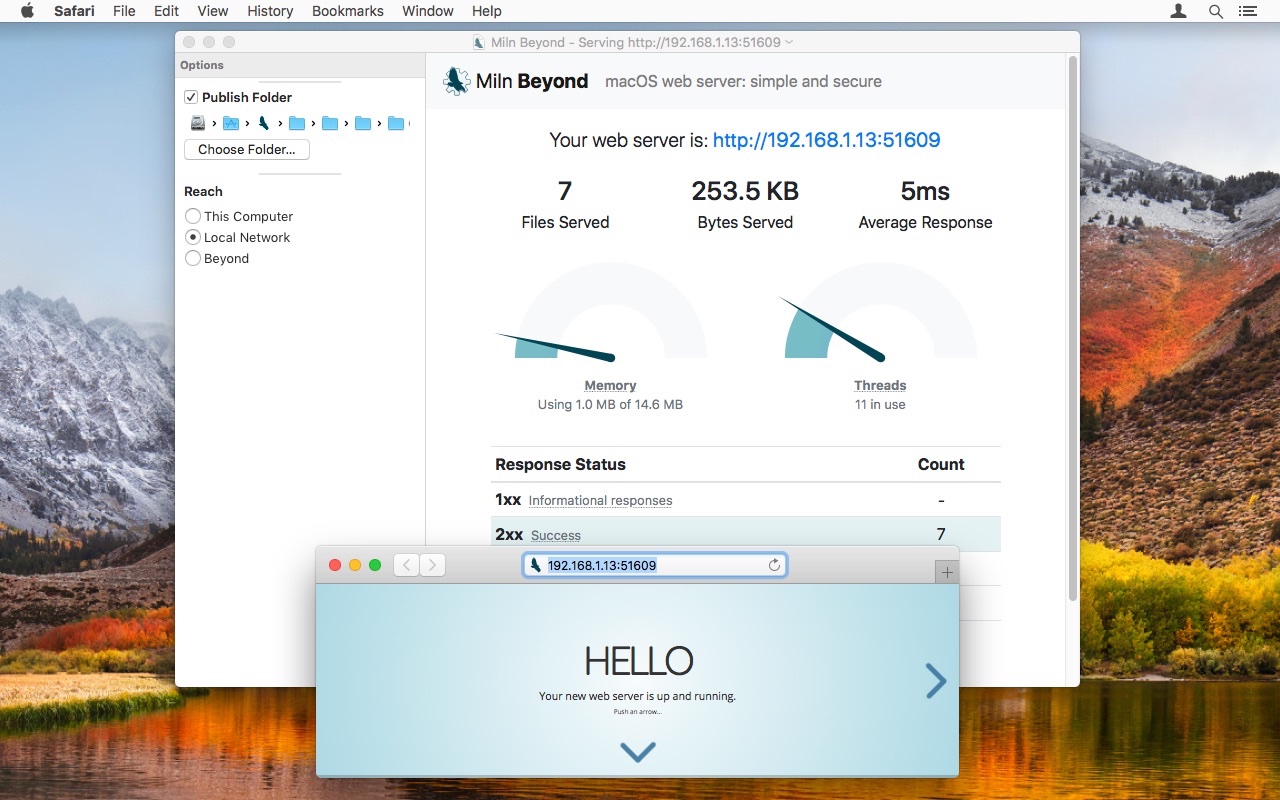Select the hard disk icon in the folder path
This screenshot has height=800, width=1280.
point(196,122)
